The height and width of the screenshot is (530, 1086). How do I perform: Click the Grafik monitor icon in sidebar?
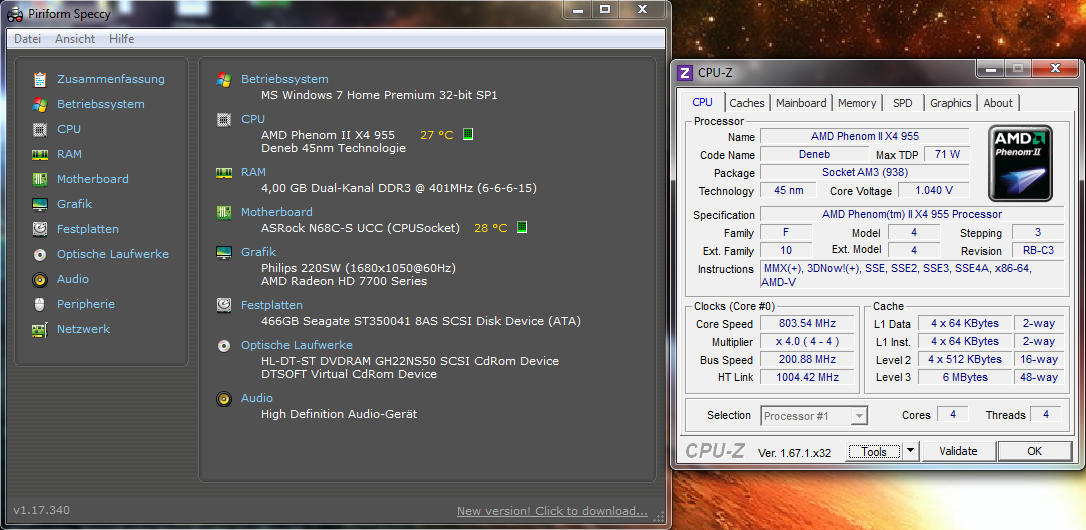[40, 204]
